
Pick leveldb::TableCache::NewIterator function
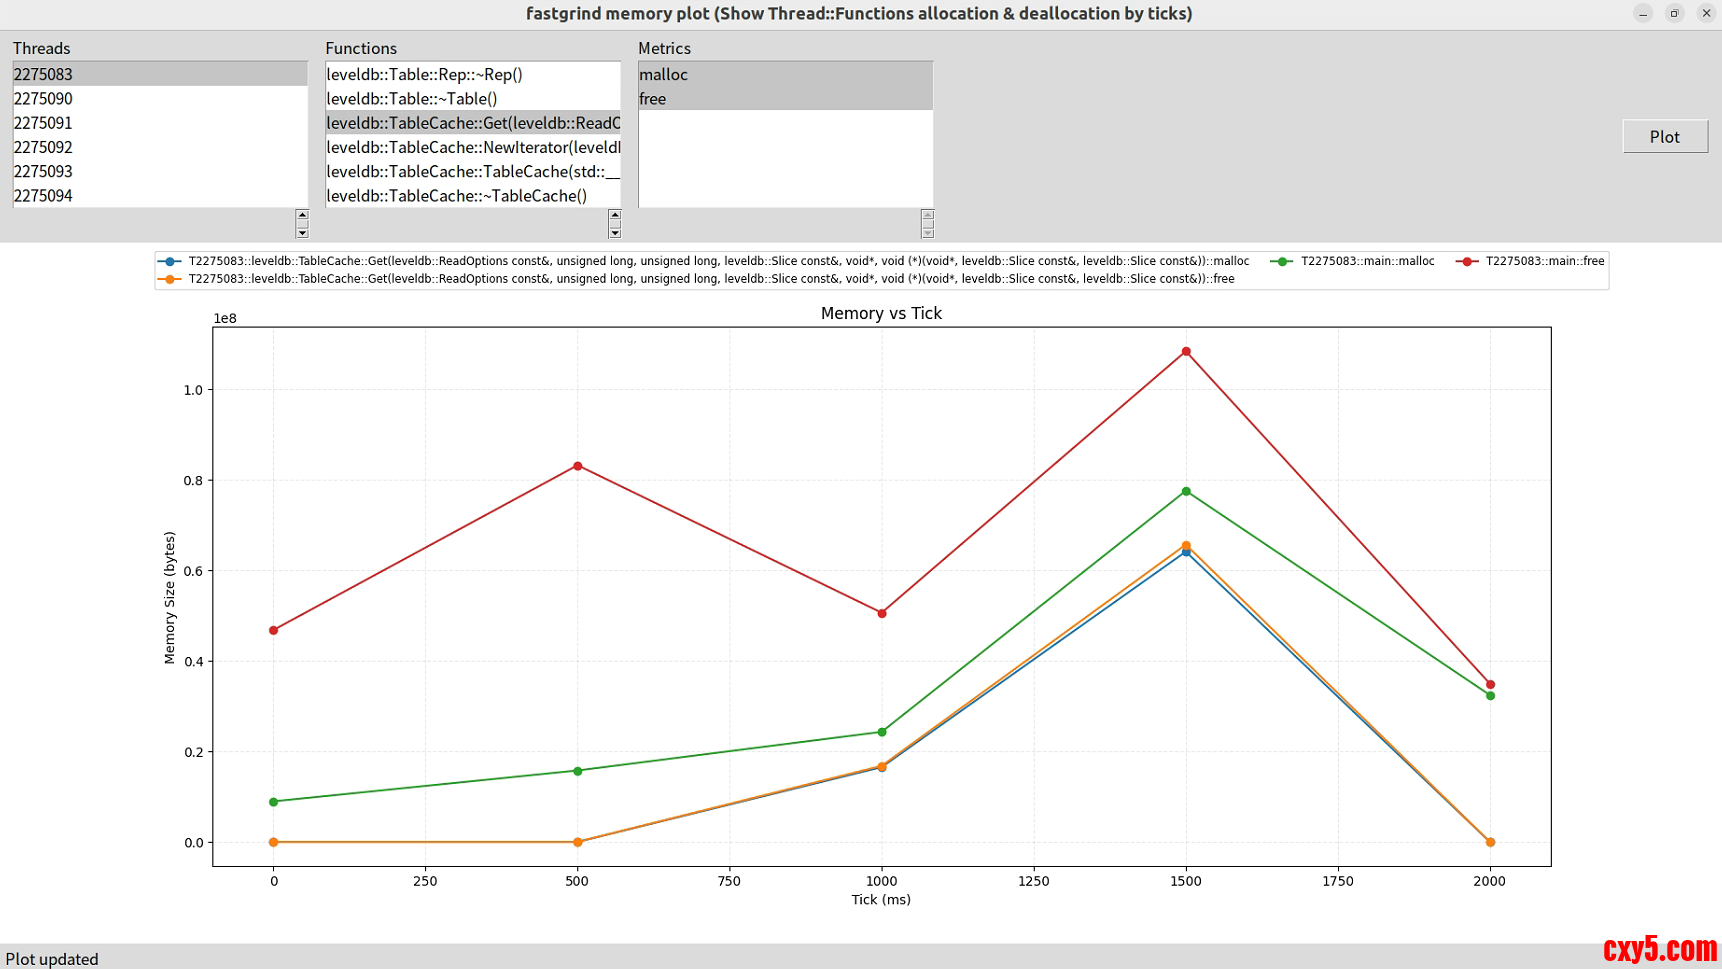tap(472, 147)
